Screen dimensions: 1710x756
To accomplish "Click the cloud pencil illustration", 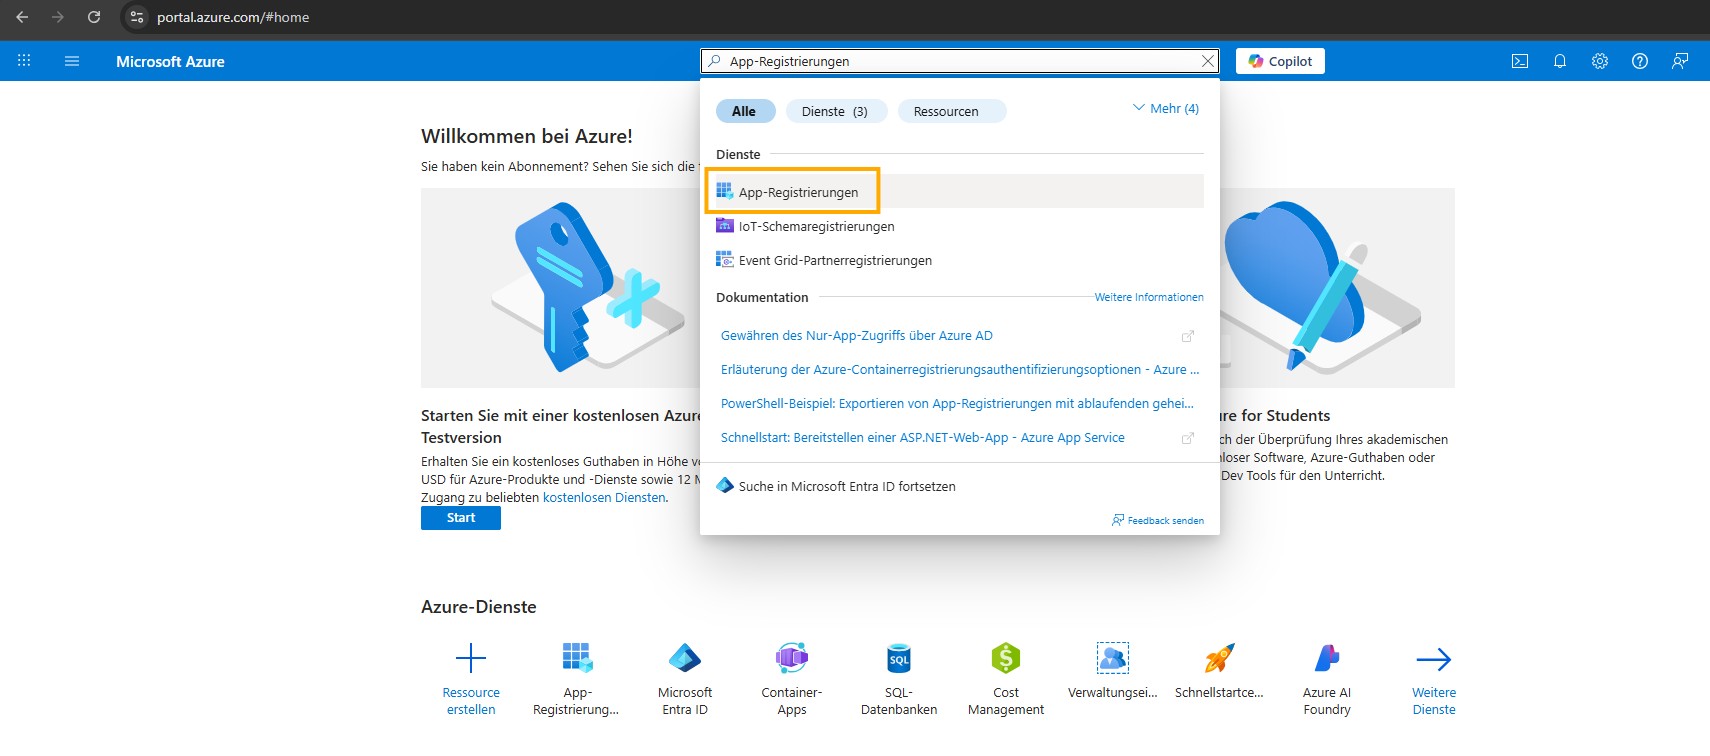I will pos(1337,288).
